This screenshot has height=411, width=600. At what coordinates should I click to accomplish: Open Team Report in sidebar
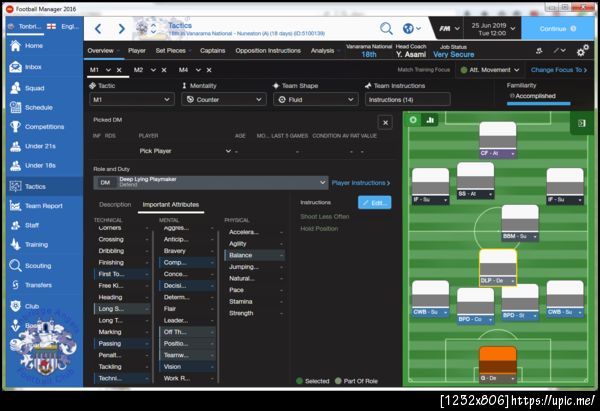(x=44, y=206)
